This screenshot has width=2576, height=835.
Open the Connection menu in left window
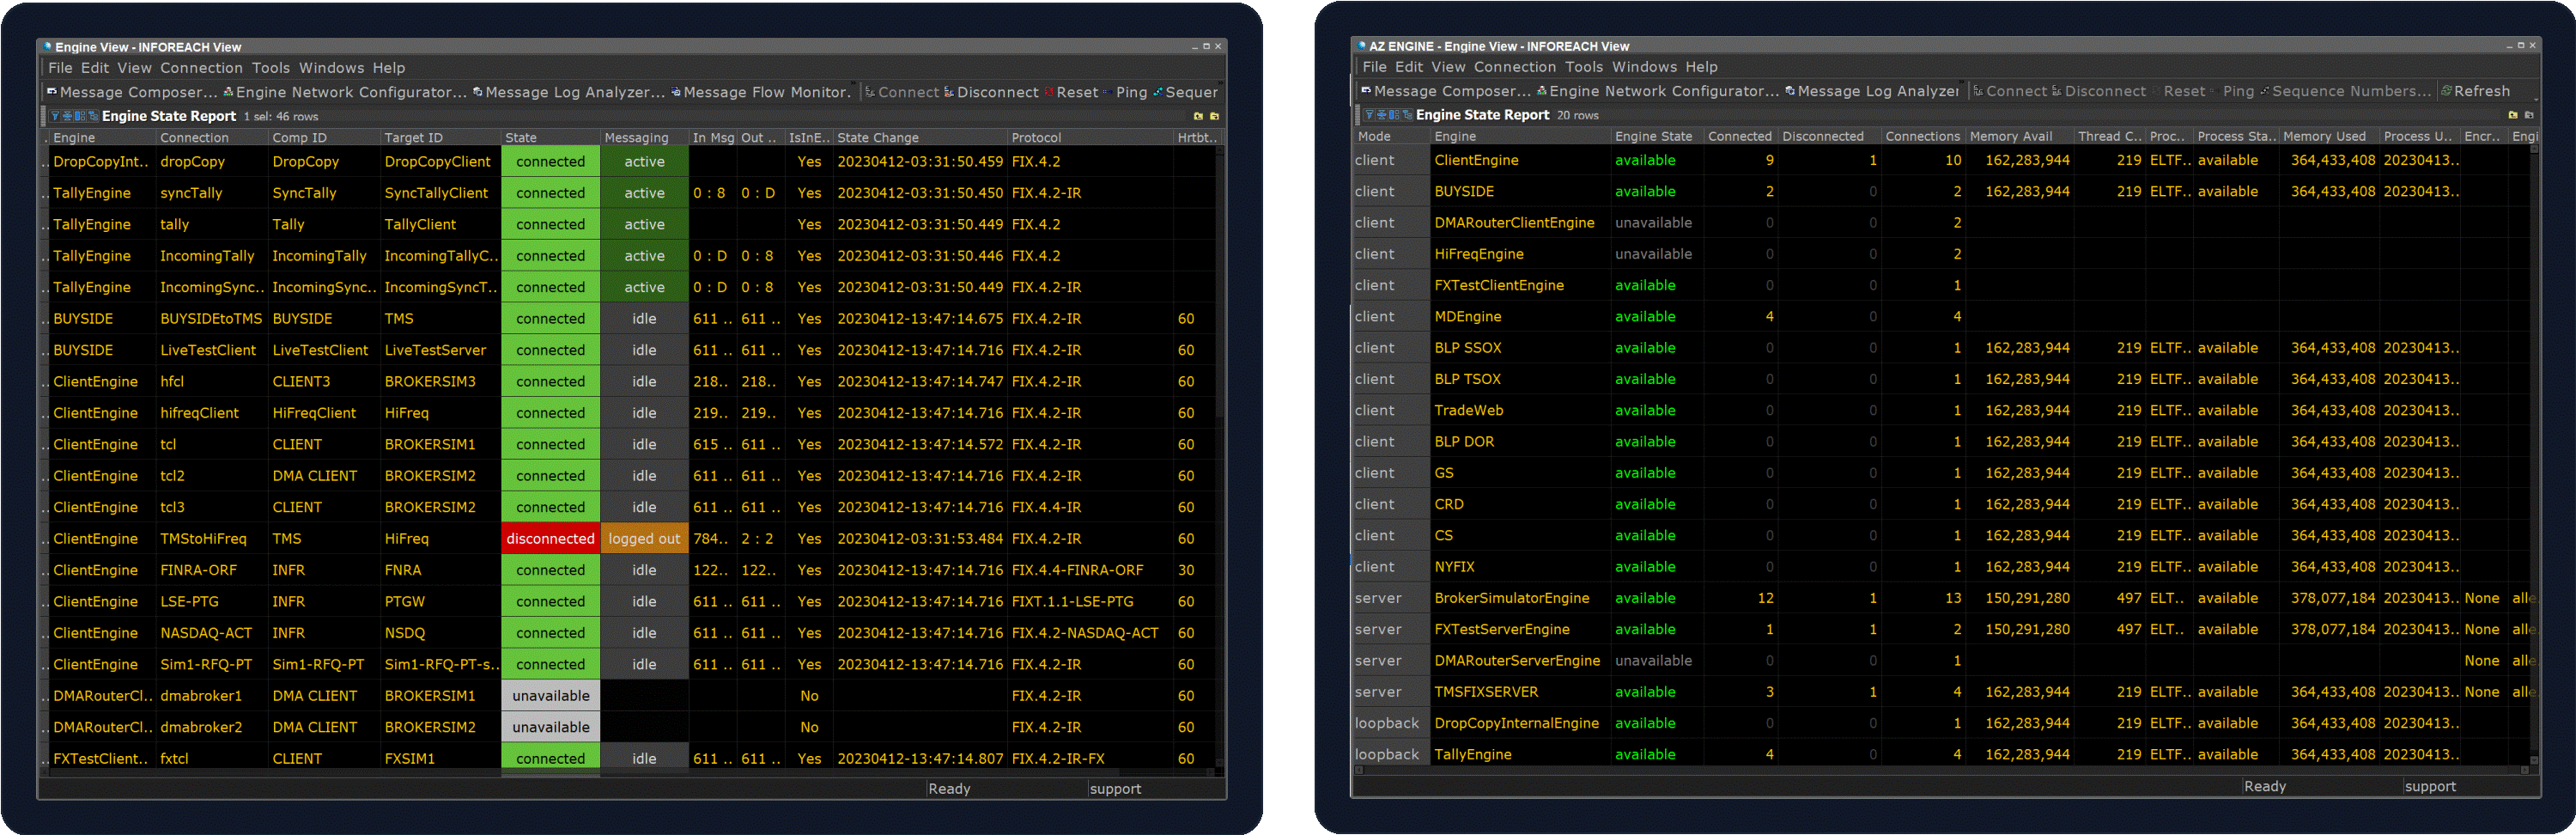(201, 68)
